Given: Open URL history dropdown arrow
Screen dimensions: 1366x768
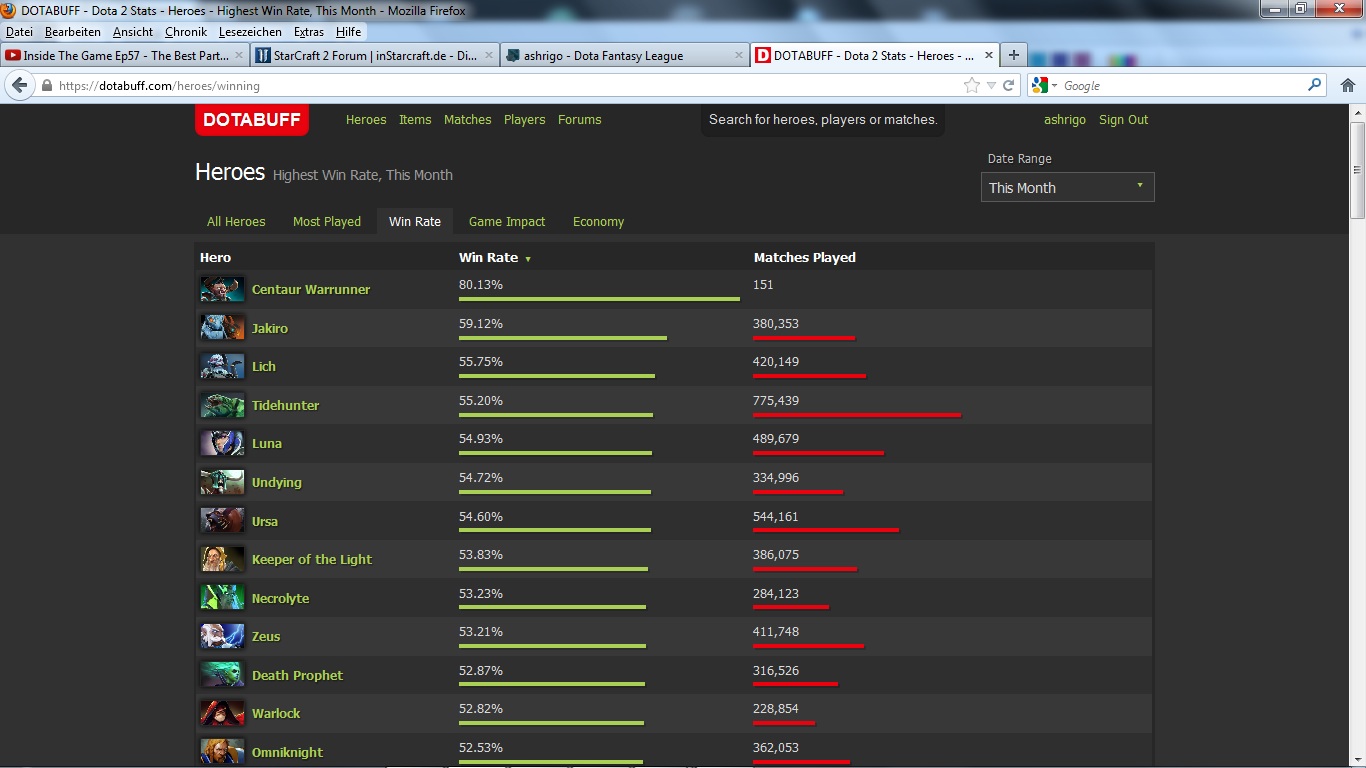Looking at the screenshot, I should coord(991,86).
